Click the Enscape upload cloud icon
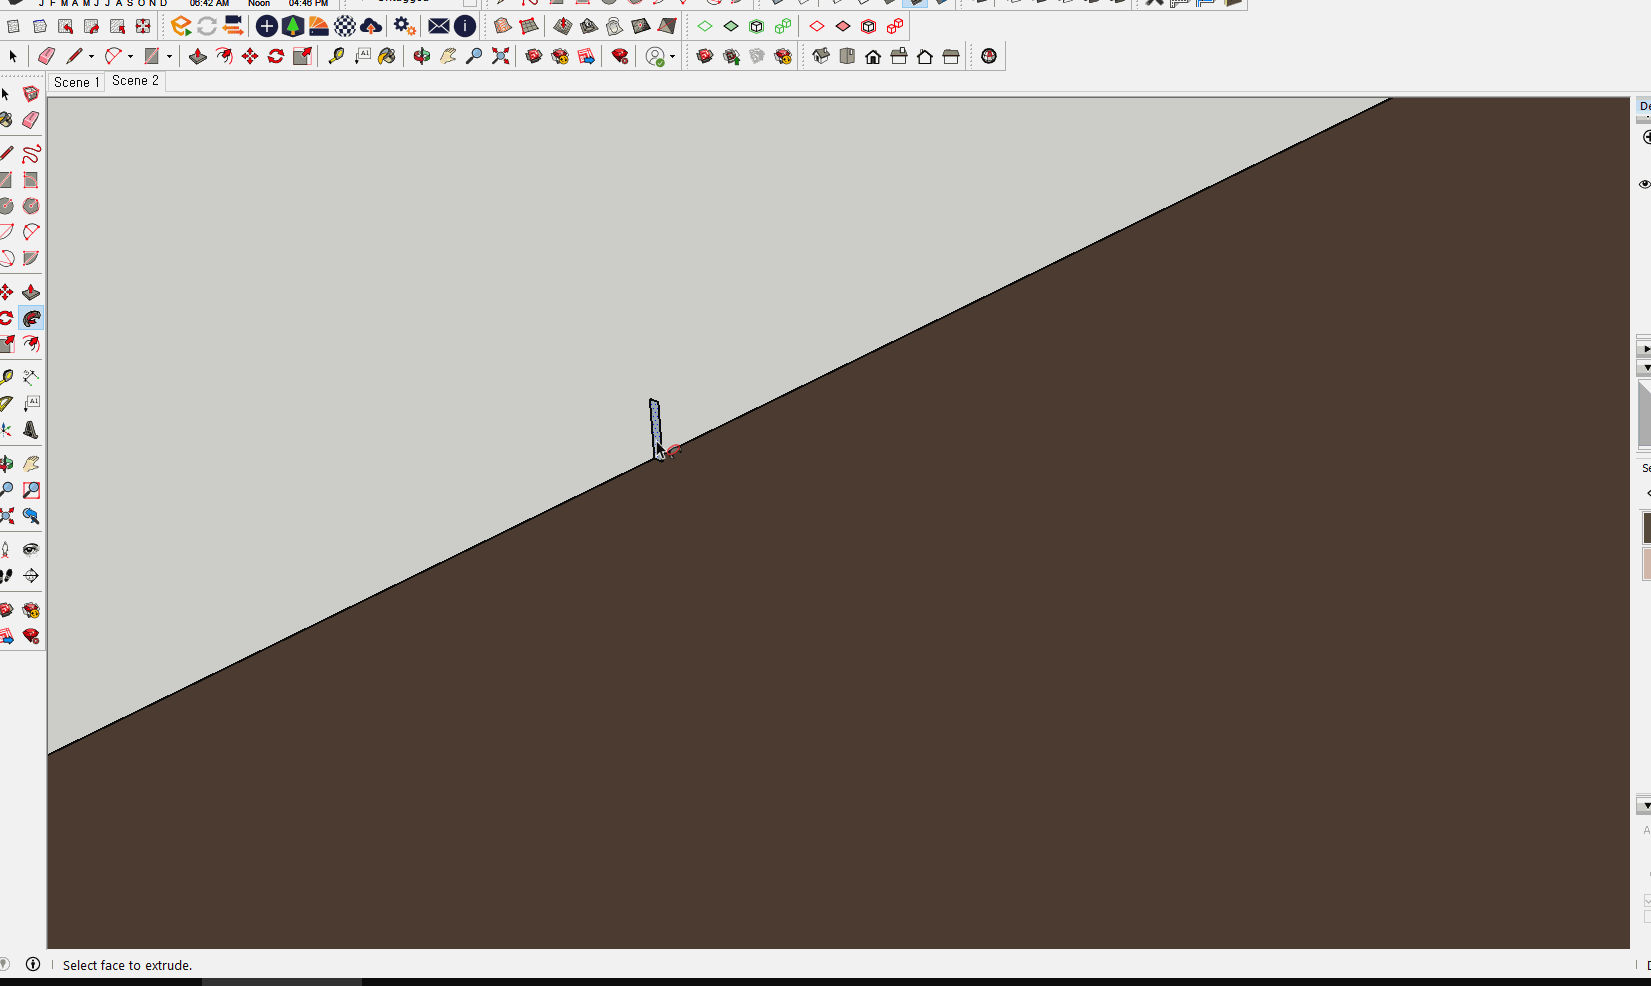Screen dimensions: 1651x986 point(371,26)
